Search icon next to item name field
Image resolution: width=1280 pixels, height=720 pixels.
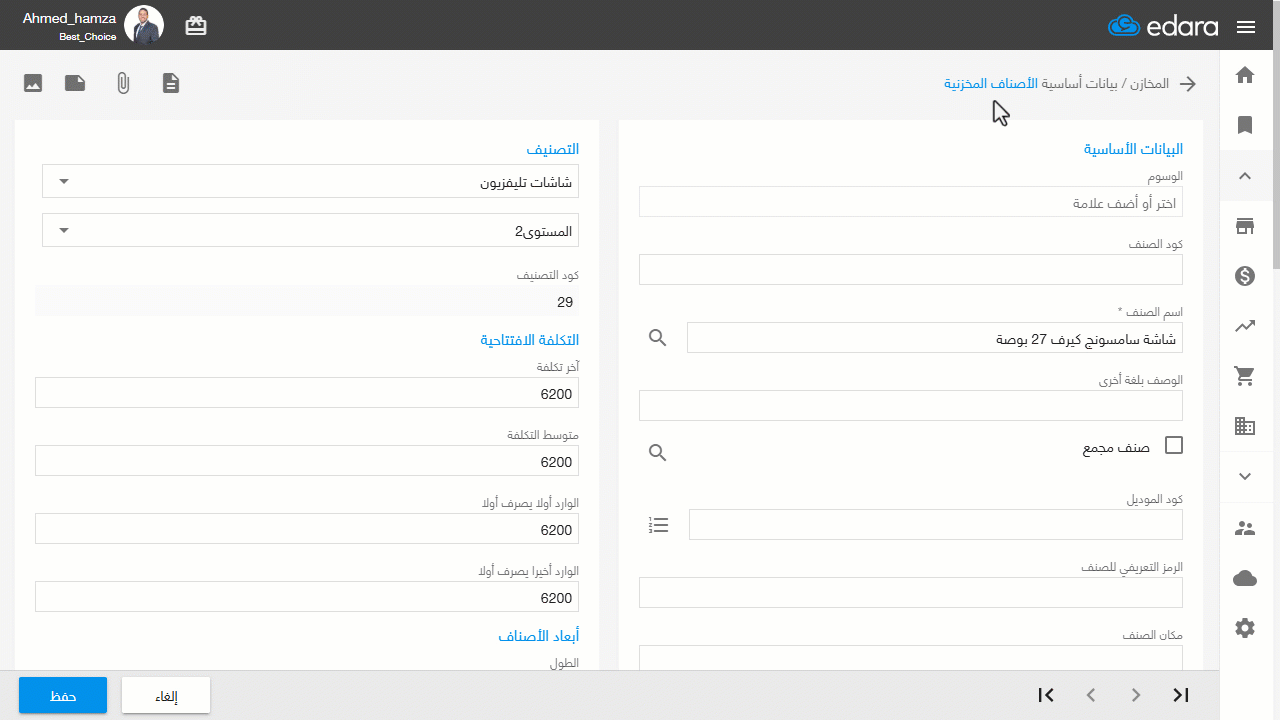[x=657, y=338]
